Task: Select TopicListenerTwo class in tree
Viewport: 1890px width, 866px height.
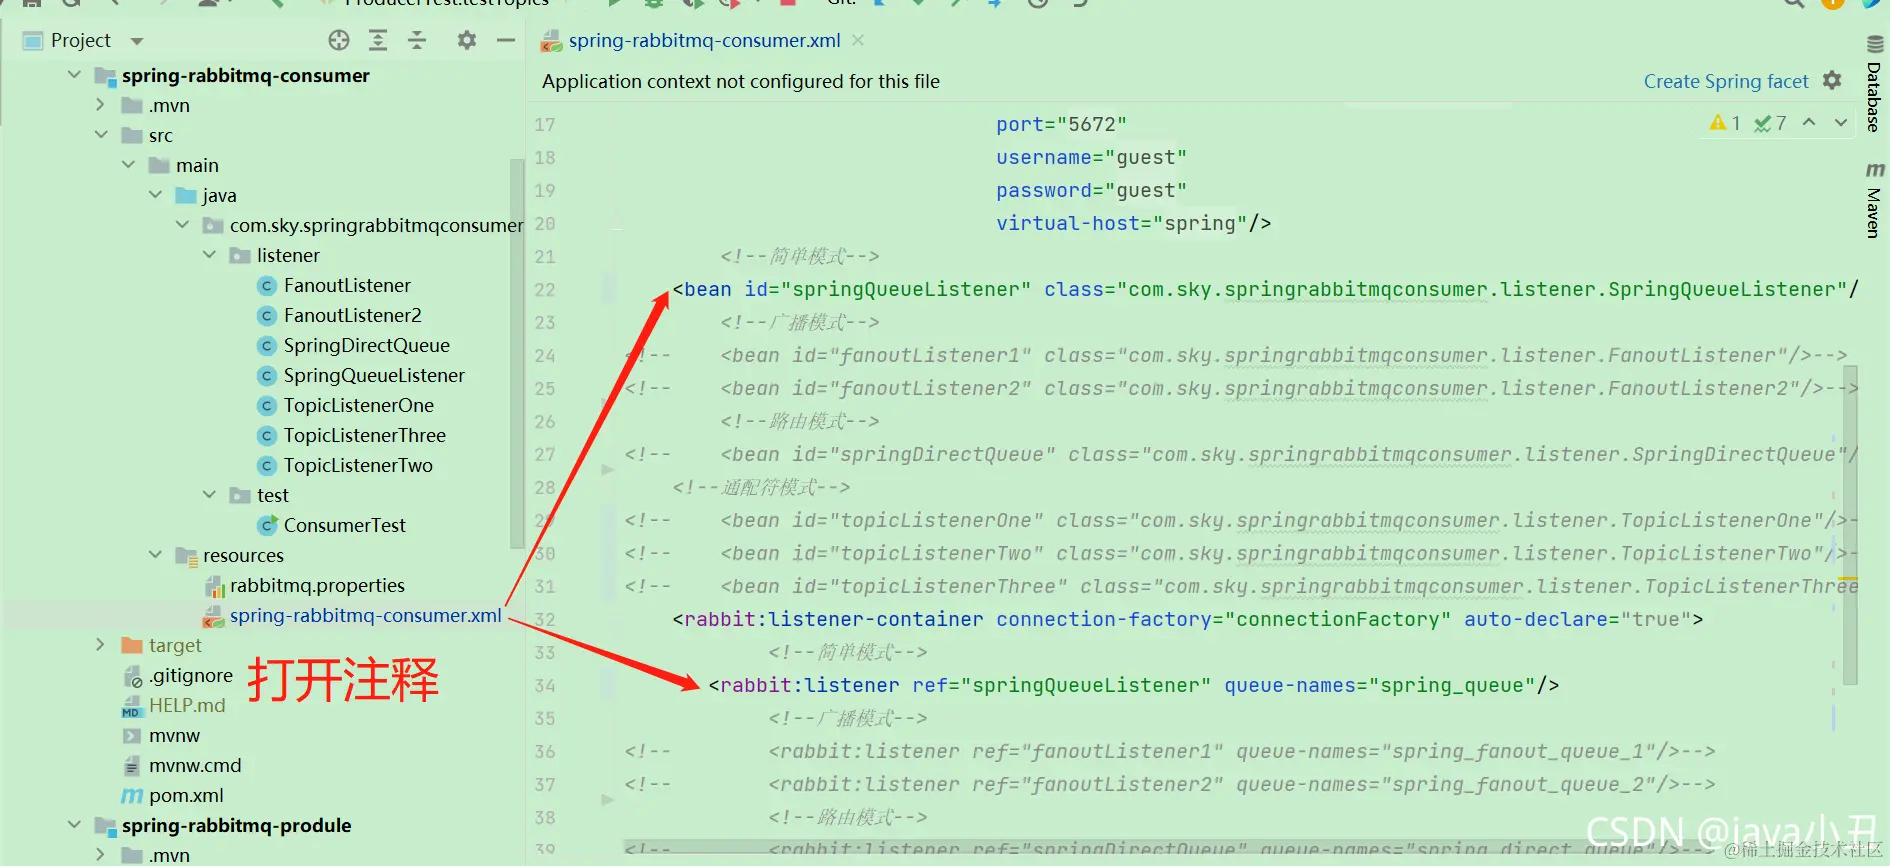Action: click(358, 465)
